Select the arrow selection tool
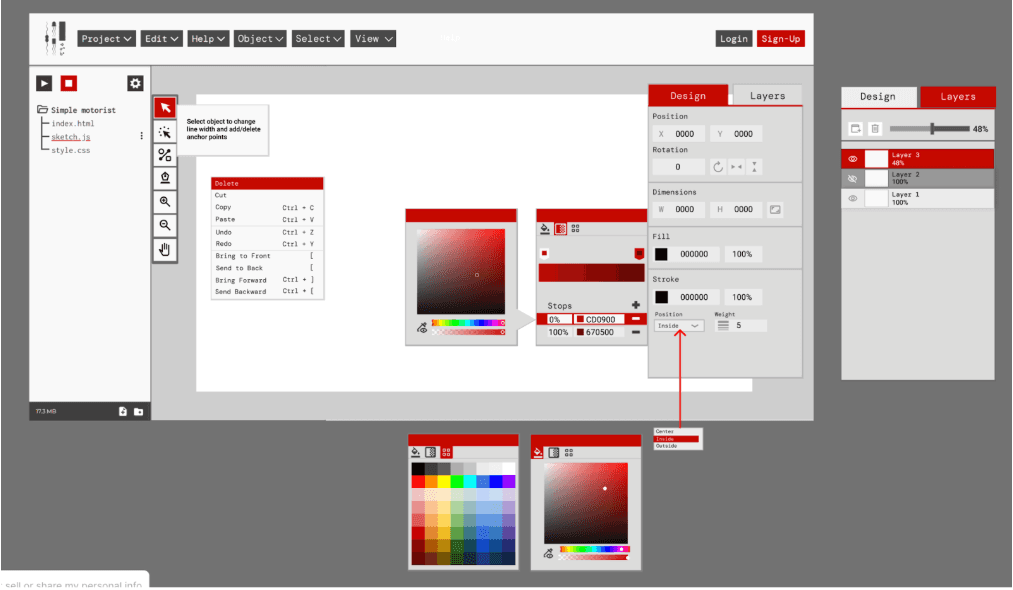This screenshot has height=590, width=1013. click(165, 108)
